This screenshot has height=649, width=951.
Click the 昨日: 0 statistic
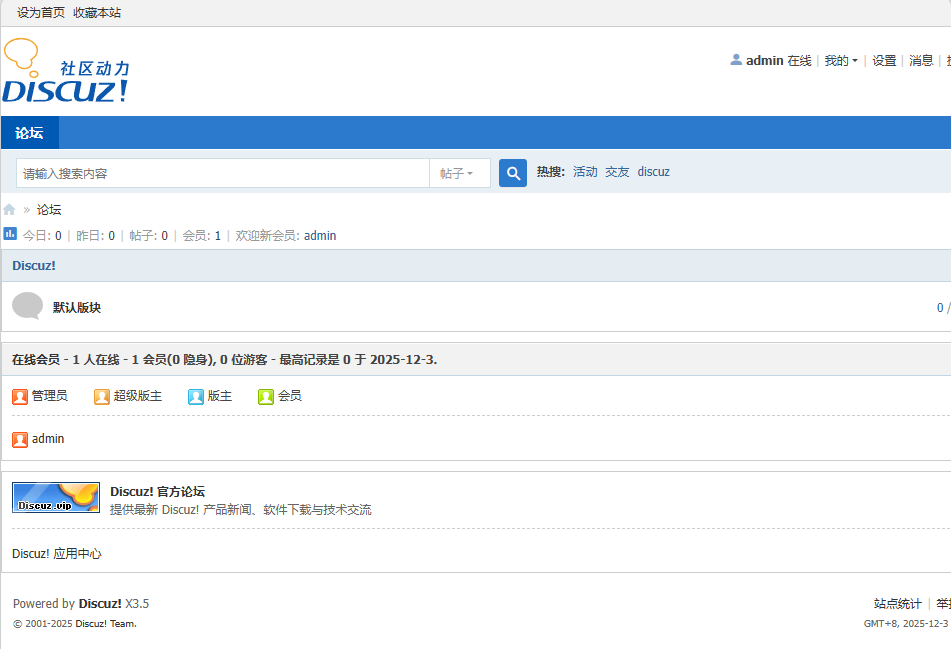tap(95, 235)
